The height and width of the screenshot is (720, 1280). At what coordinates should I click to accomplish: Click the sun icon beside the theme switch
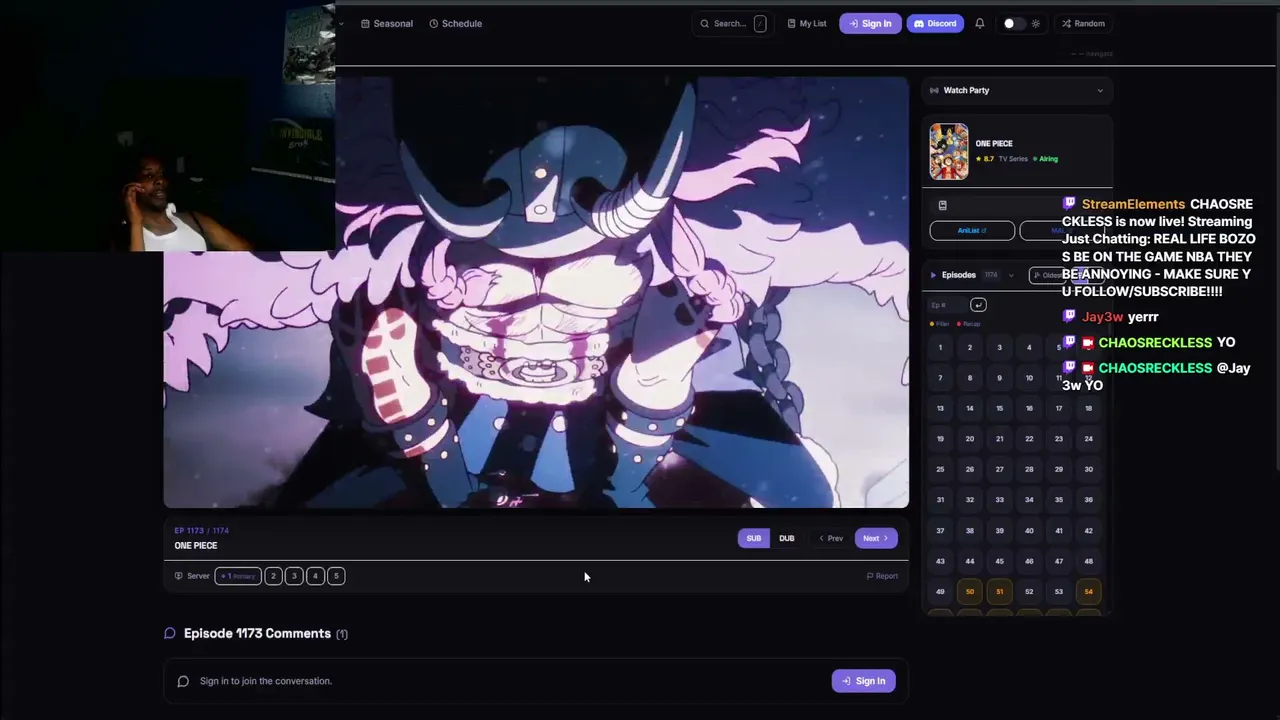tap(1035, 24)
